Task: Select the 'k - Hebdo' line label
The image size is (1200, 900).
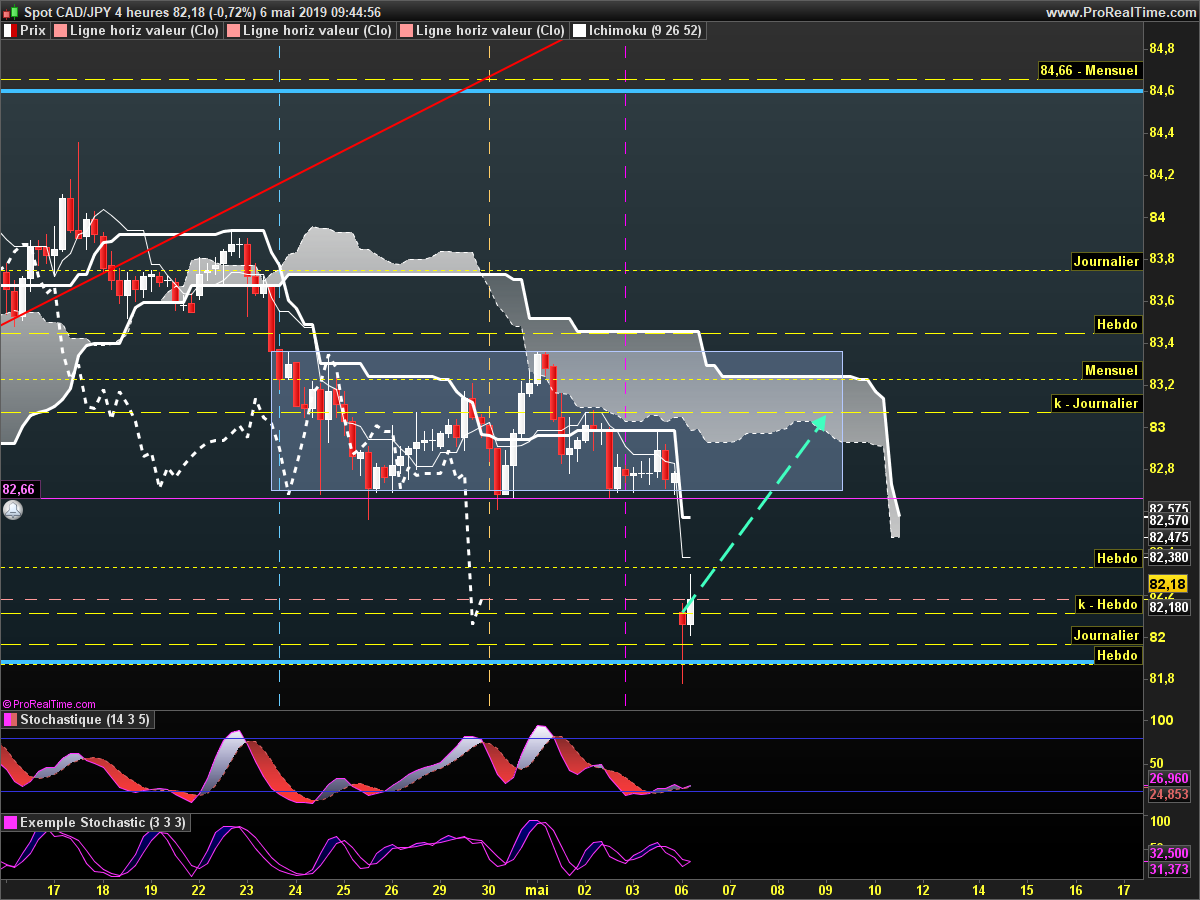Action: [1108, 604]
